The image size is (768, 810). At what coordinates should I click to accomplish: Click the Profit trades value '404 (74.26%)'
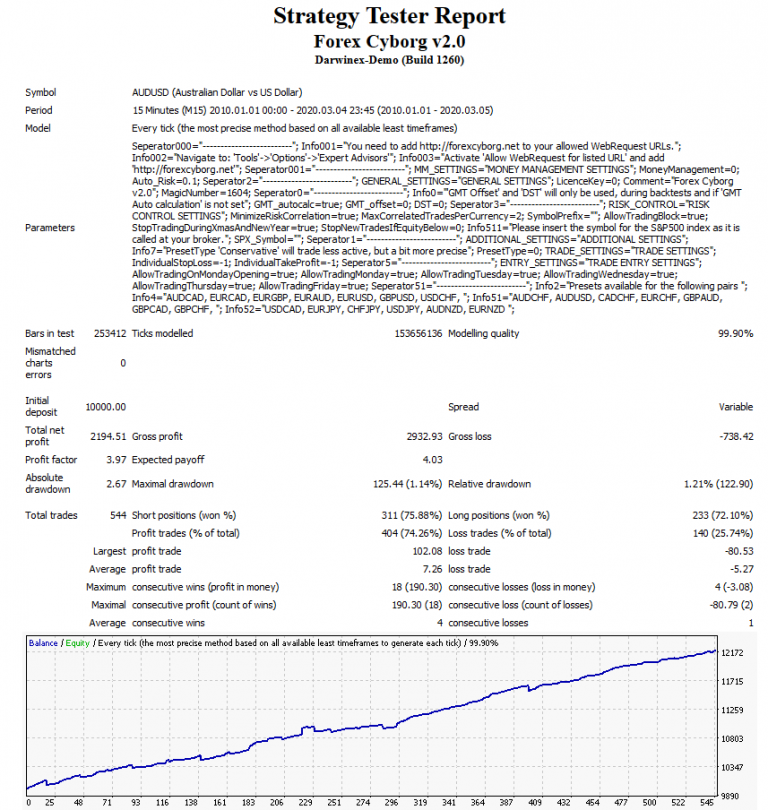(x=412, y=533)
